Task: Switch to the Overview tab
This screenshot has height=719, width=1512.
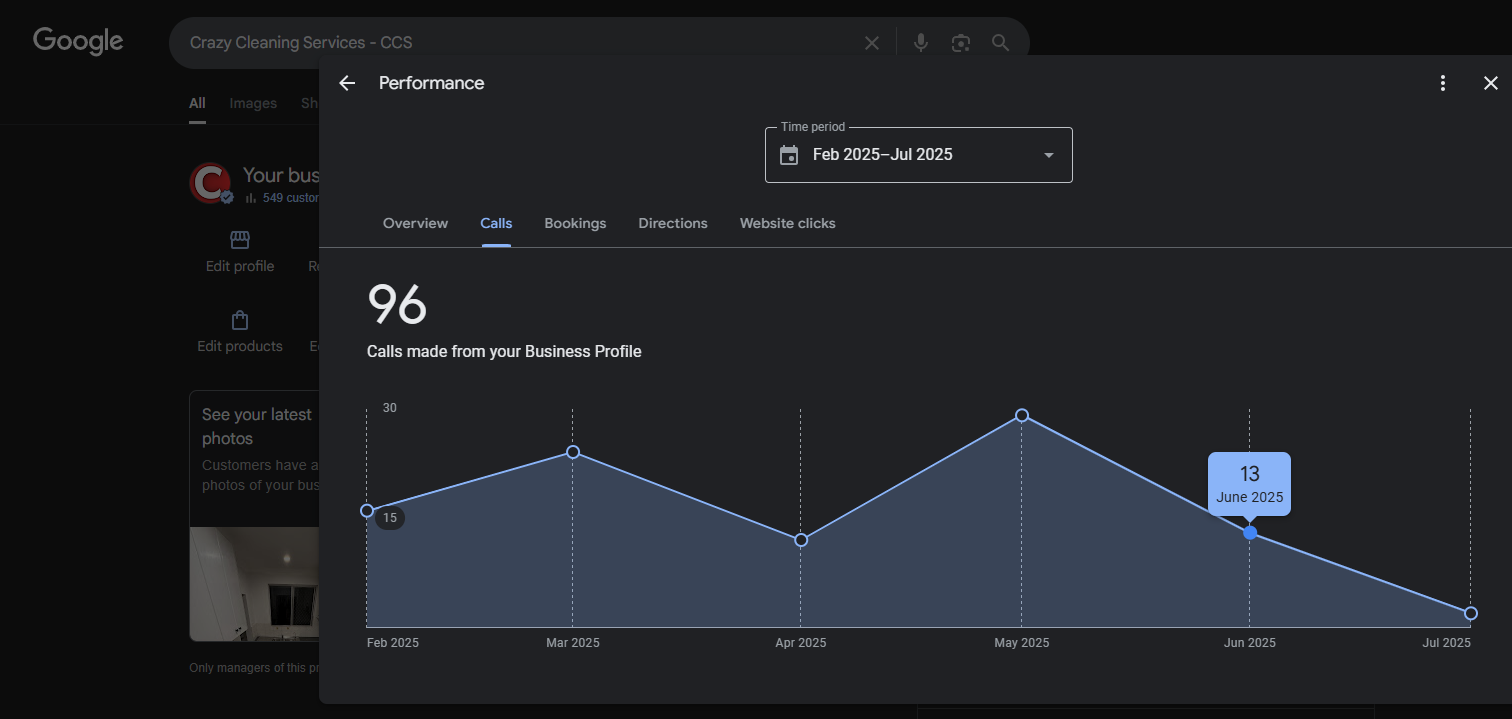Action: pos(415,223)
